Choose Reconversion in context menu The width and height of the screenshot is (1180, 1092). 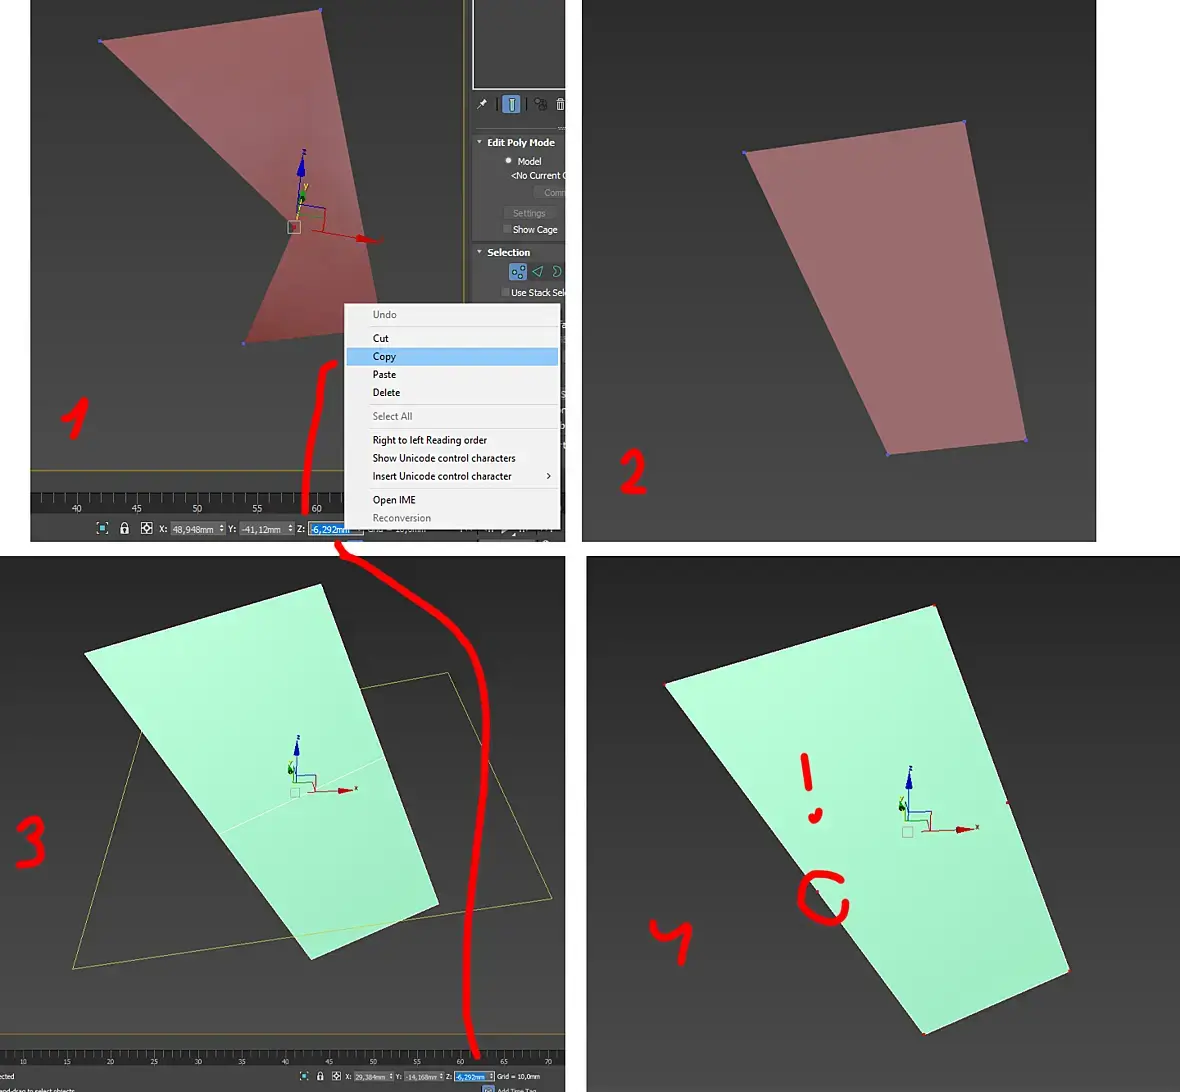(452, 518)
